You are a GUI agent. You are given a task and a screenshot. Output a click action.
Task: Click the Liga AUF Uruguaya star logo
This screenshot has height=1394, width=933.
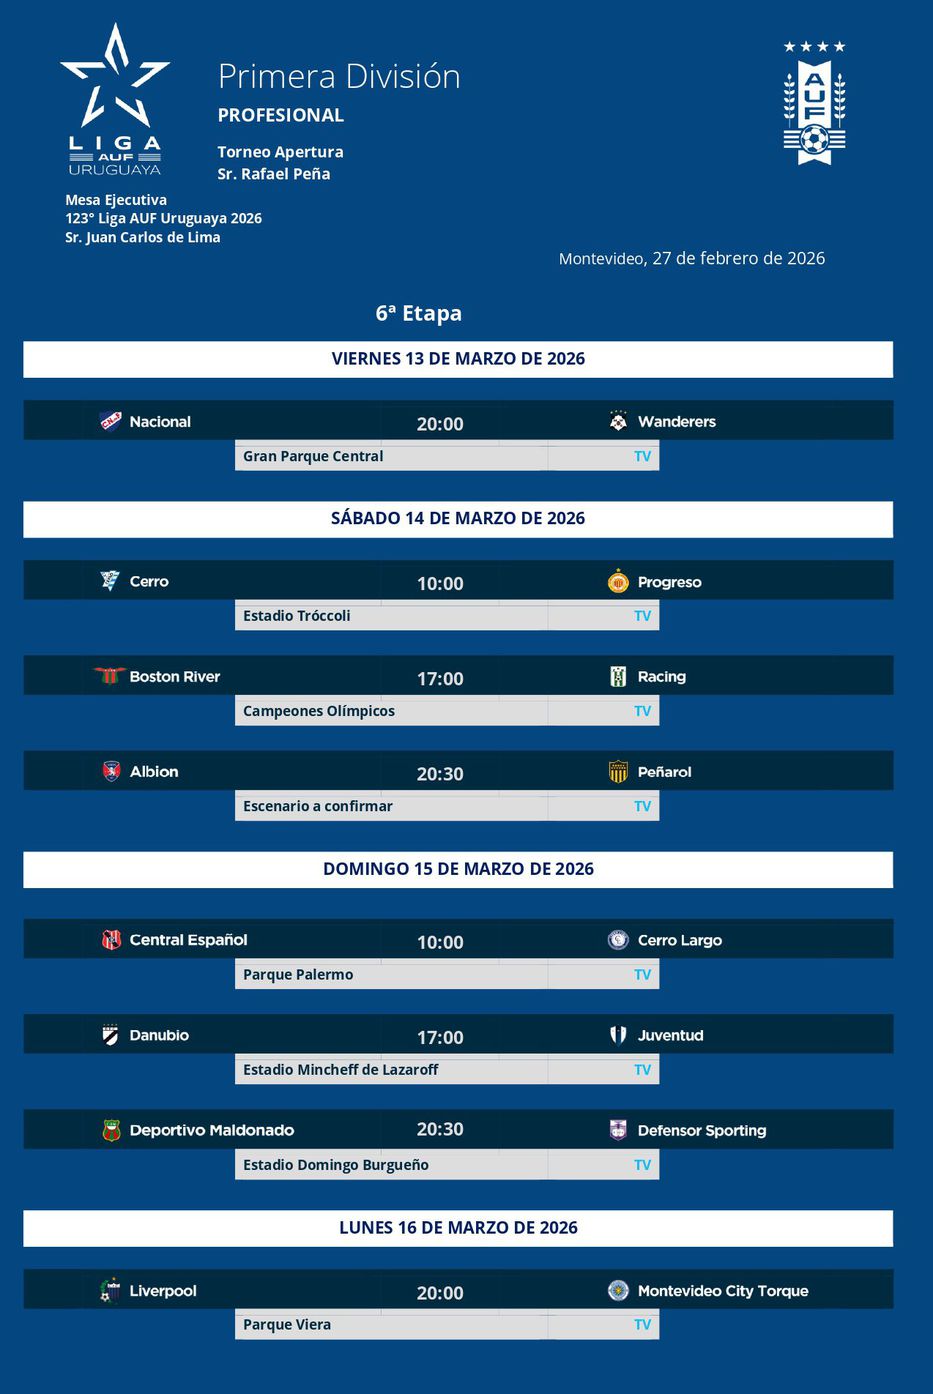pos(115,100)
